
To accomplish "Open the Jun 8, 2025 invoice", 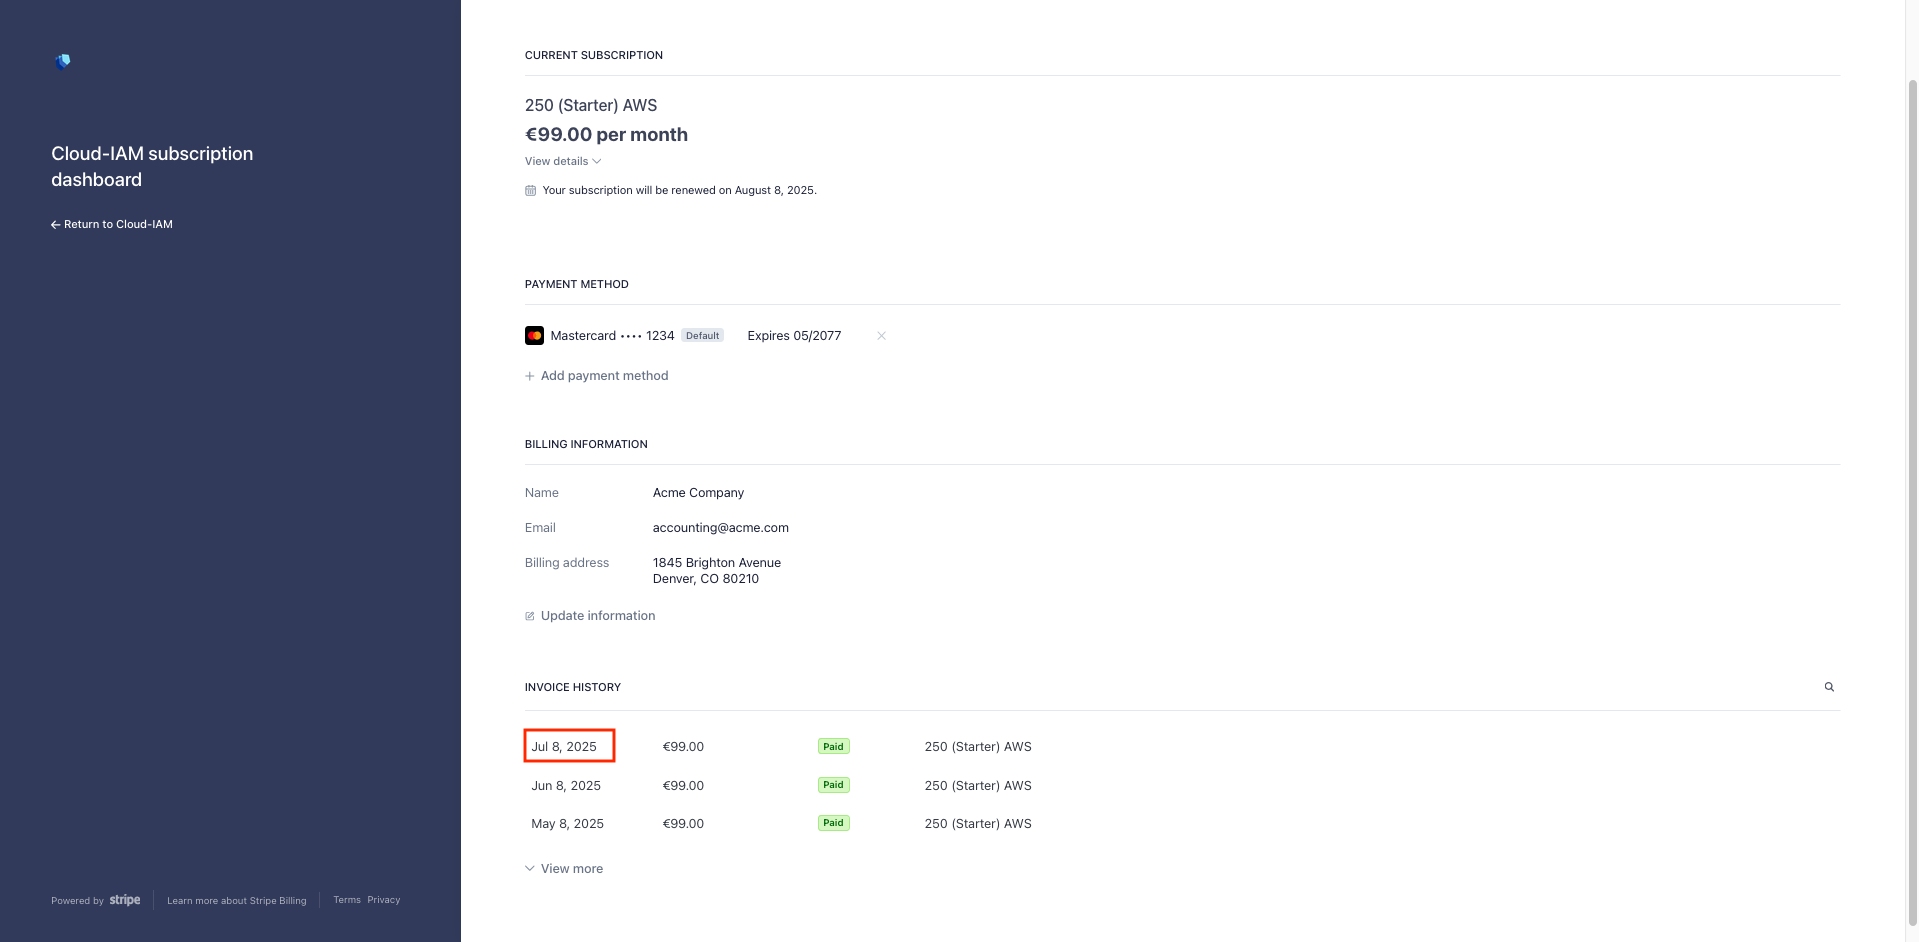I will point(566,786).
